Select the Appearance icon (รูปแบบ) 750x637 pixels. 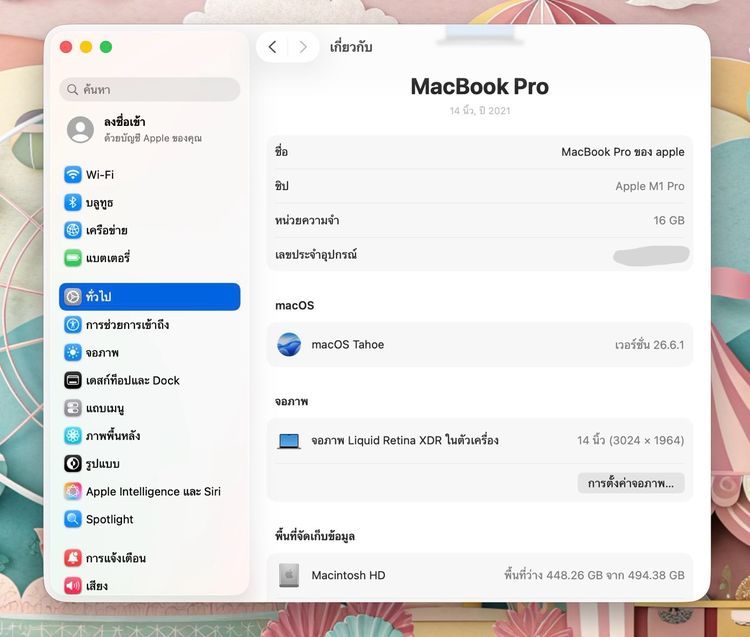coord(73,463)
